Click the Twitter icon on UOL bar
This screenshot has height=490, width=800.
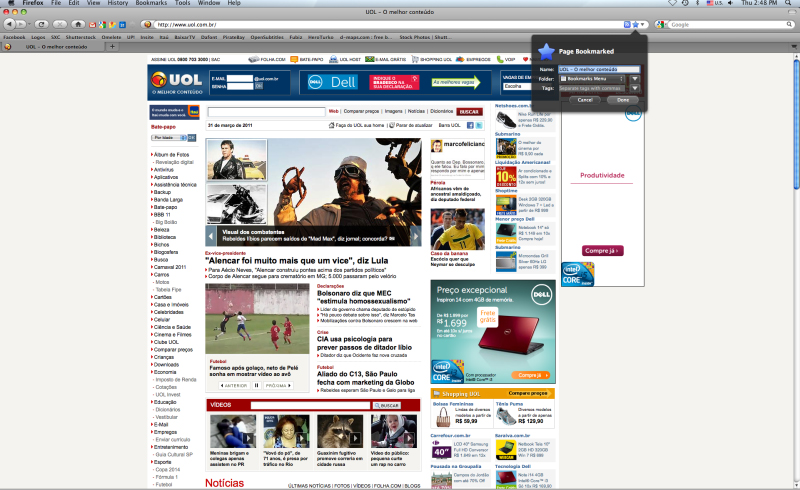pos(479,125)
